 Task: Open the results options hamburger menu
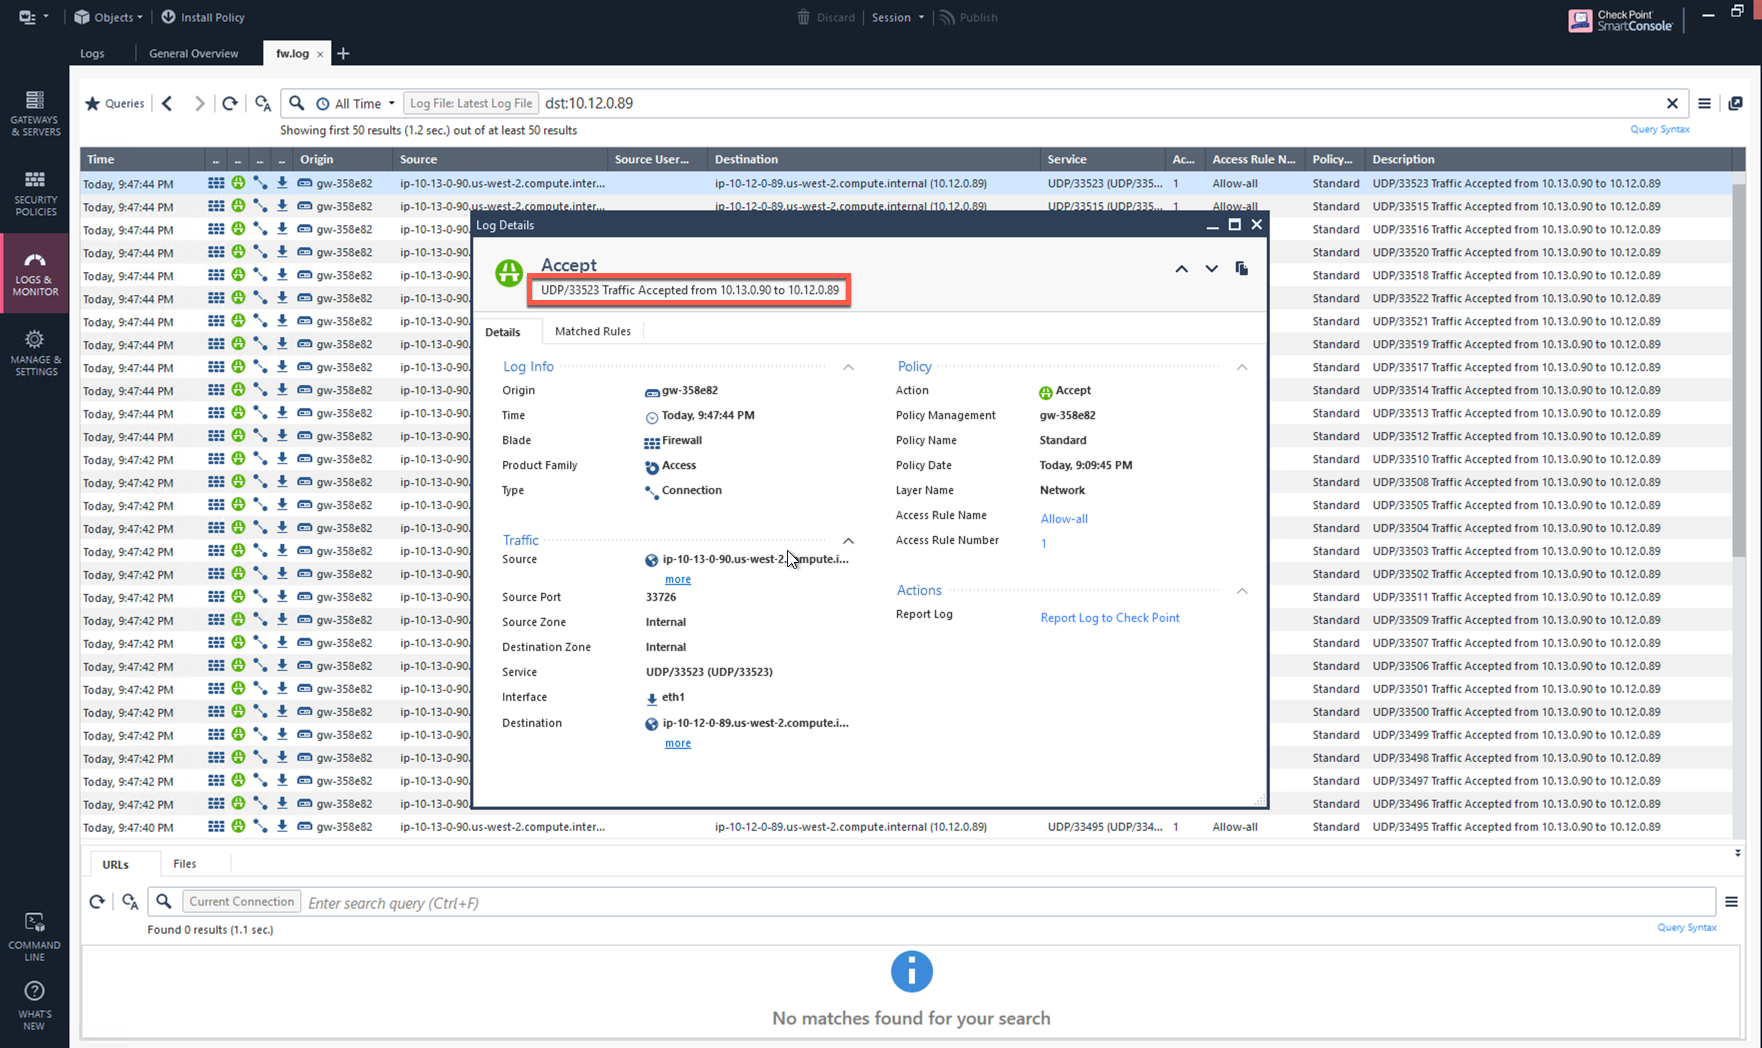click(1705, 103)
